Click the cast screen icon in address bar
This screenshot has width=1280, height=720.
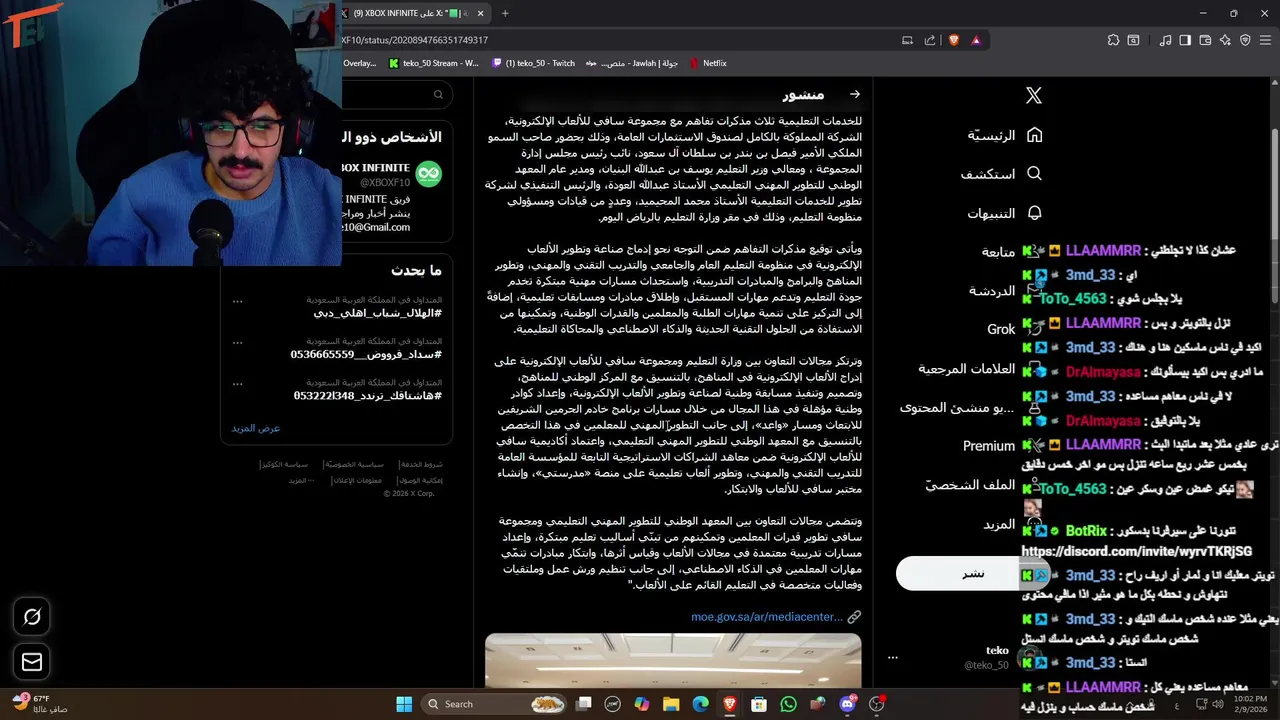pos(907,40)
